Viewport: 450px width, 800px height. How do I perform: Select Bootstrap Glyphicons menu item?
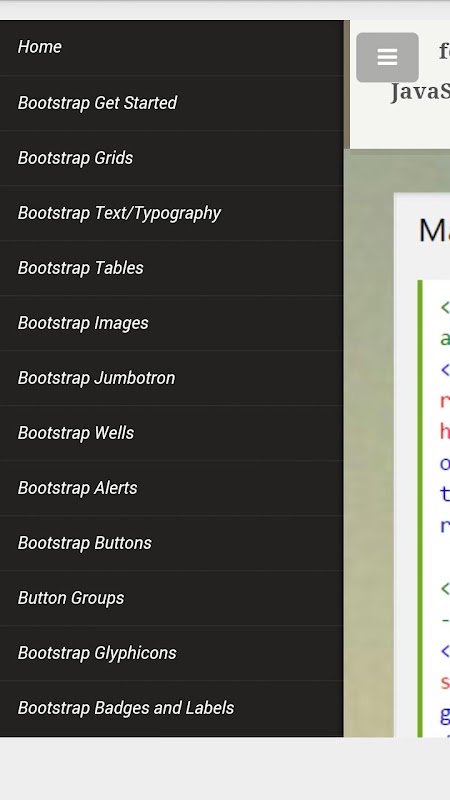pos(171,654)
